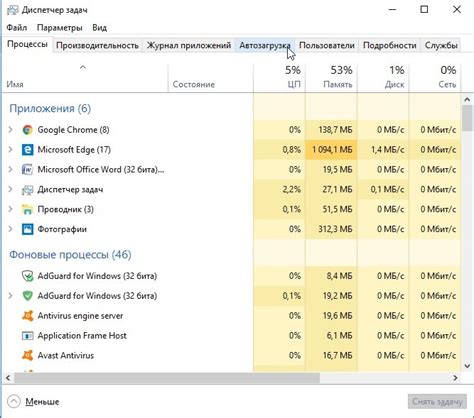This screenshot has height=418, width=474.
Task: Click the horizontal scrollbar right arrow
Action: pos(455,378)
